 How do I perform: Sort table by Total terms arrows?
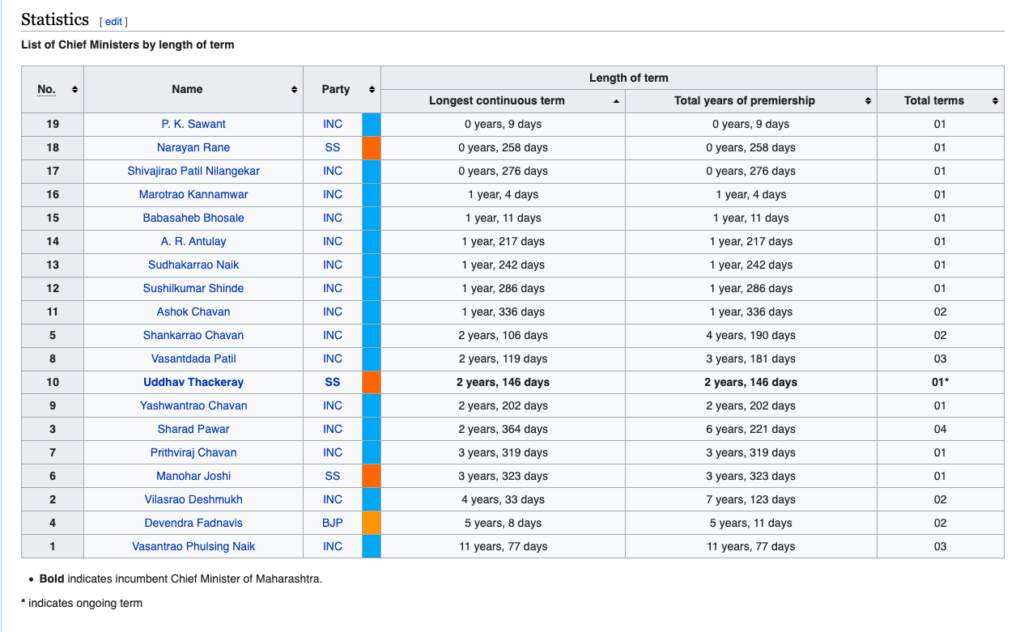click(x=995, y=101)
